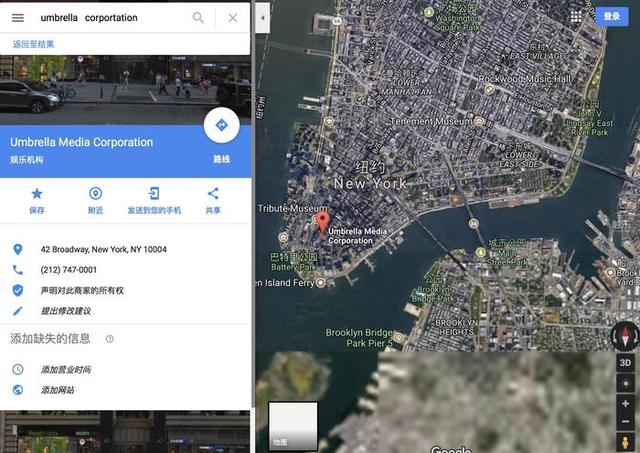Zoom out with the minus button

625,421
